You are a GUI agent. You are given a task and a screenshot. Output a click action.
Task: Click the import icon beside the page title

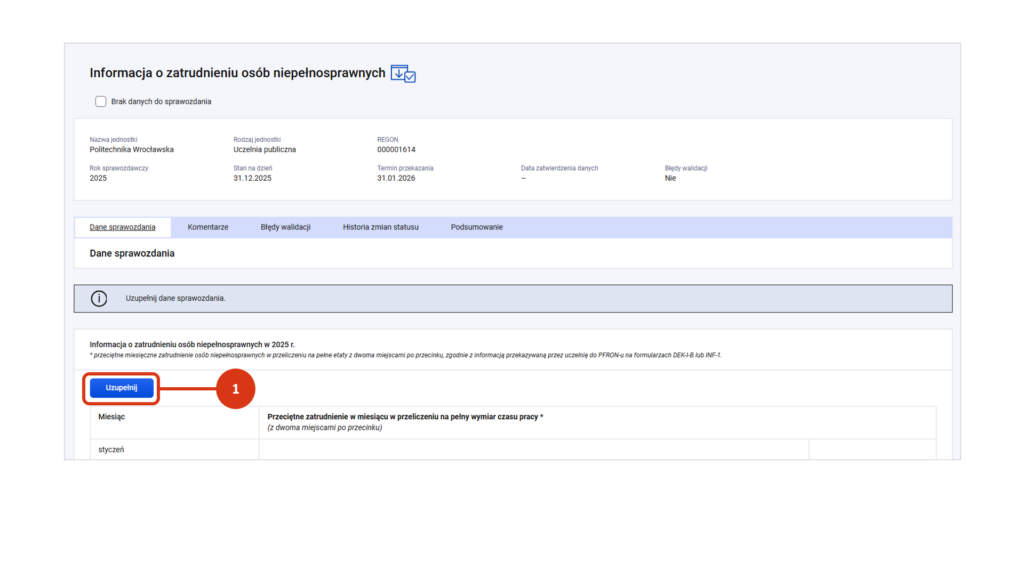(x=403, y=73)
